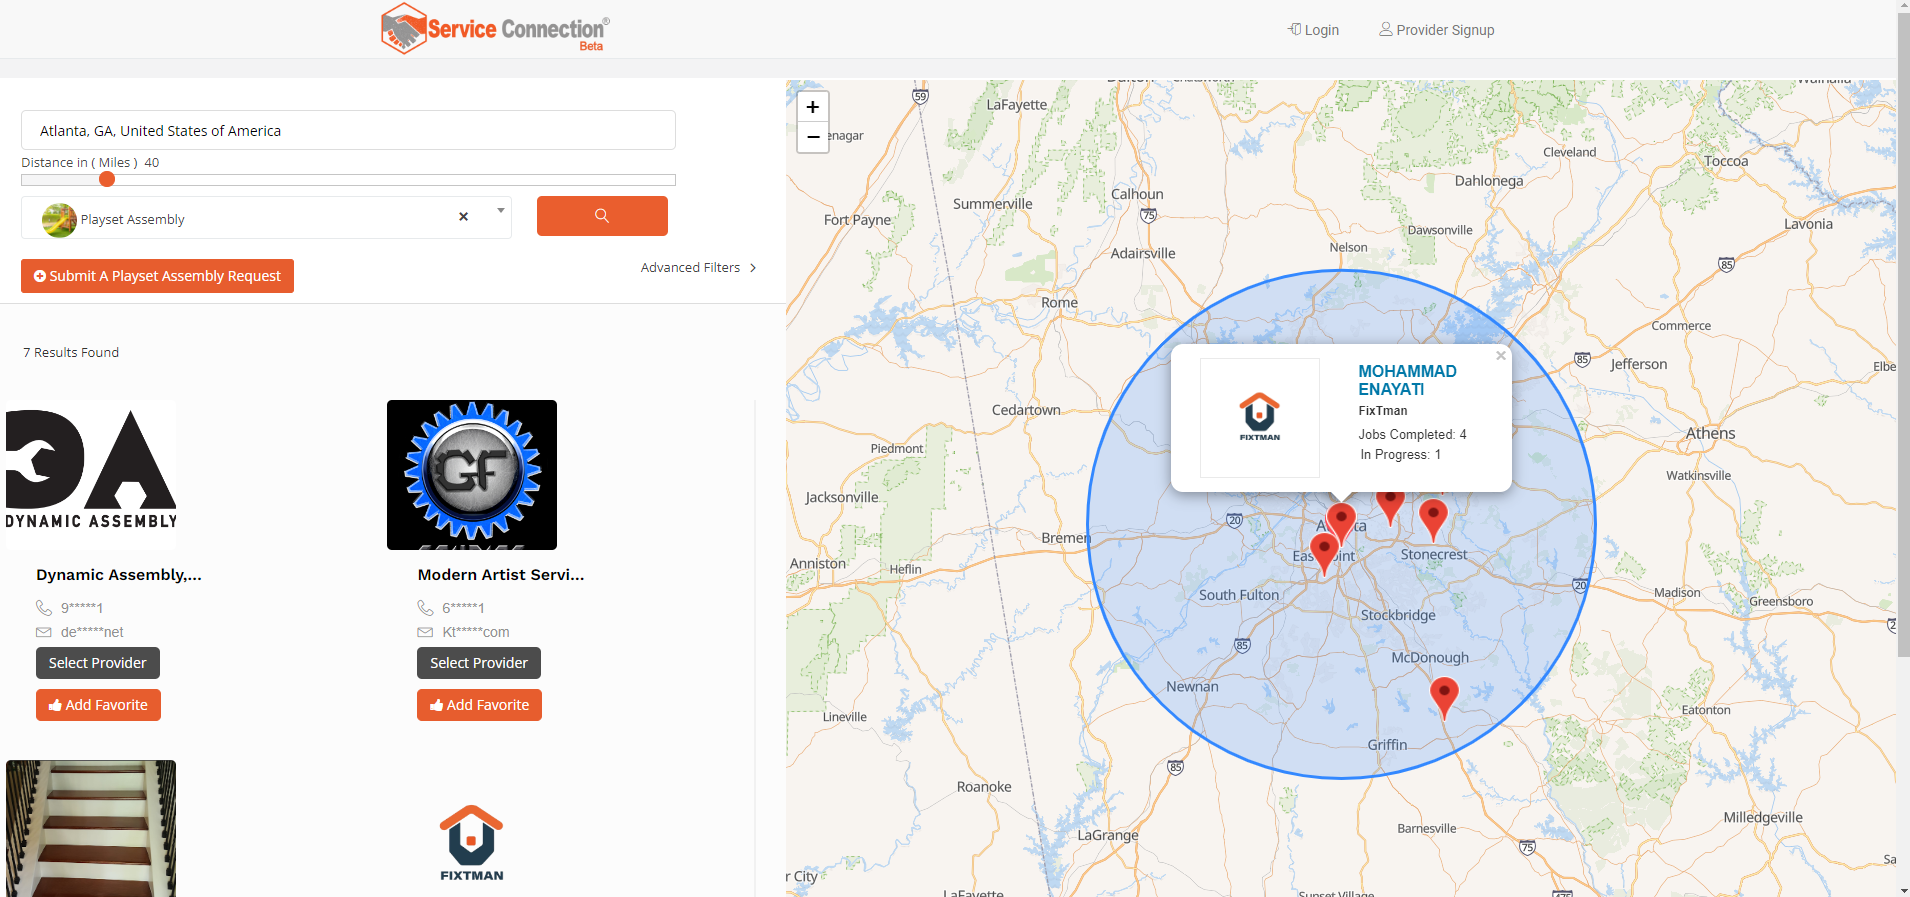Click the Atlanta location input field
The width and height of the screenshot is (1910, 897).
click(348, 131)
